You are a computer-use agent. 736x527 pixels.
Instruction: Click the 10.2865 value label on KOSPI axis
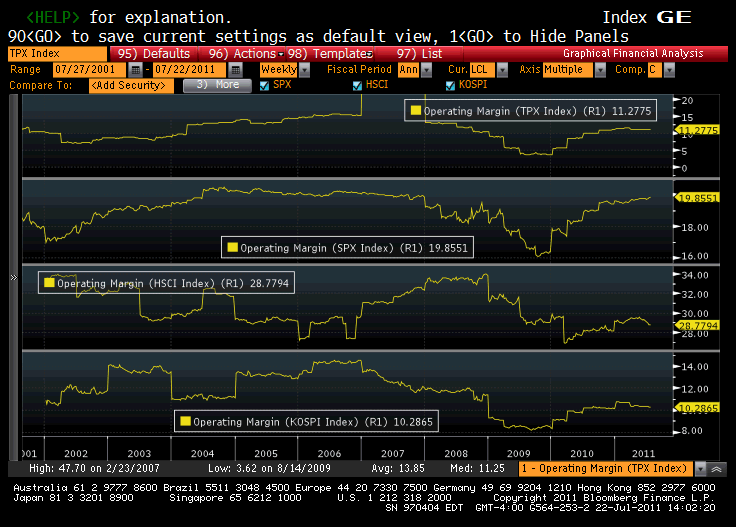point(698,407)
